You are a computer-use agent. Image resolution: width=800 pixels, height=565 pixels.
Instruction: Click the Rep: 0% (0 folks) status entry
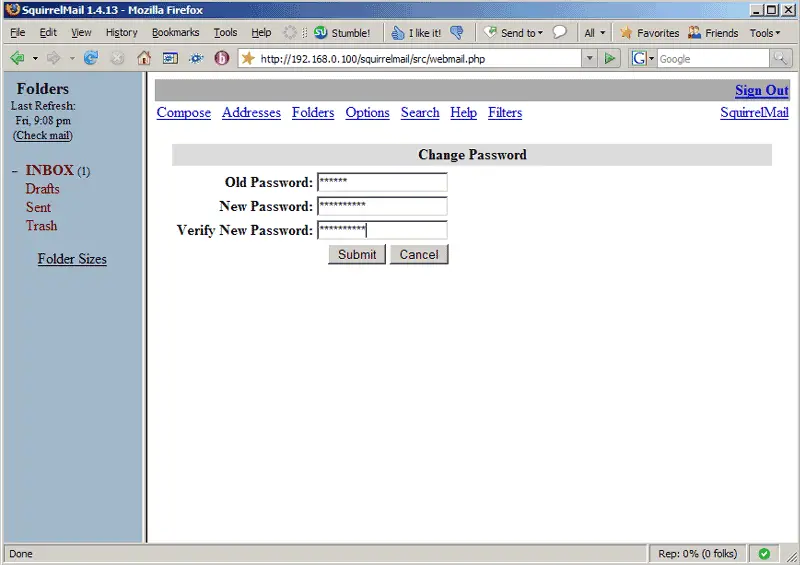click(x=697, y=554)
